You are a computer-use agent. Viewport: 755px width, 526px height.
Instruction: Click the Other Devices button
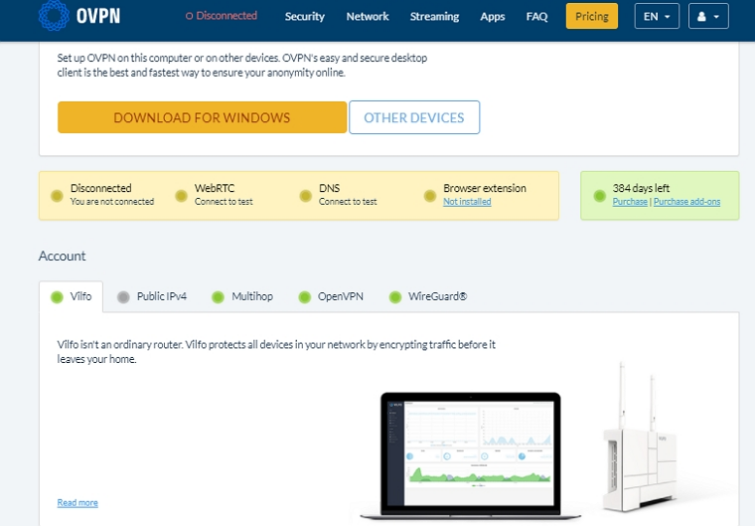414,117
